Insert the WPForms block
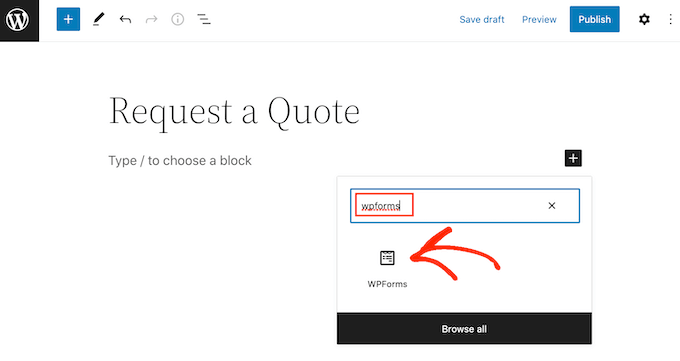Screen dimensions: 680x361 point(387,269)
